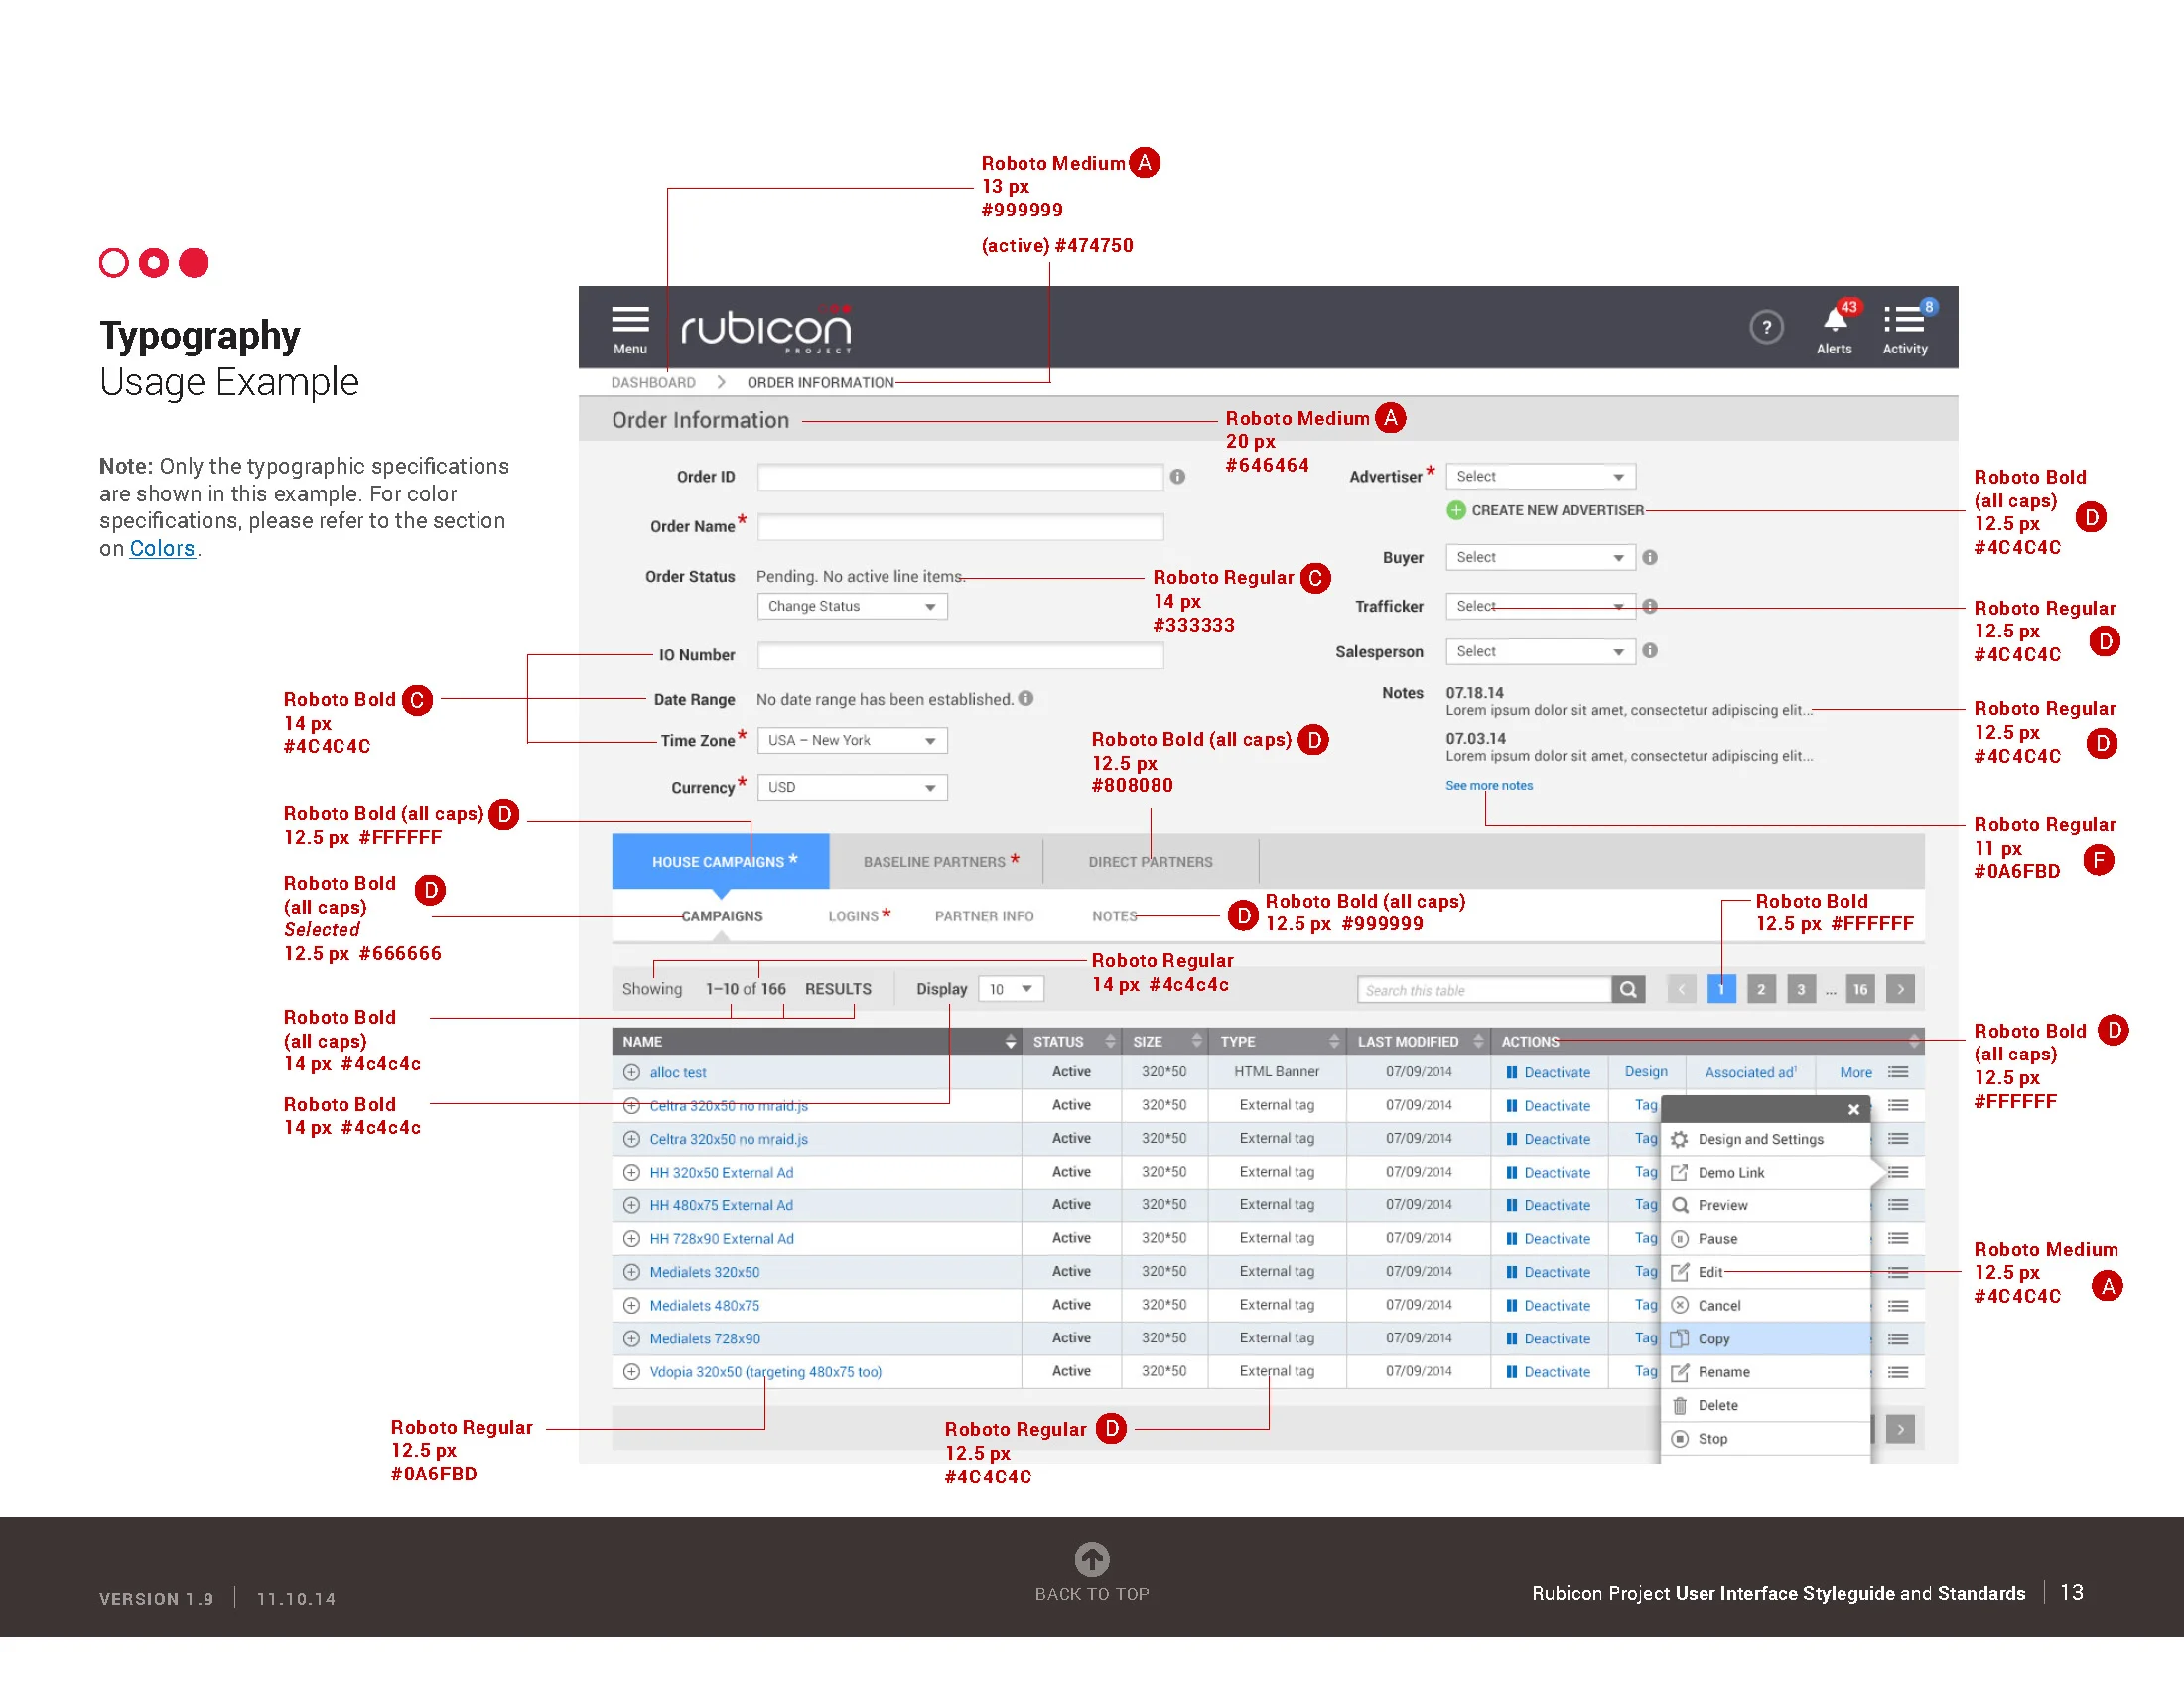Screen dimensions: 2184x1688
Task: Click pause icon for Vdopia row Deactivate
Action: [1511, 1373]
